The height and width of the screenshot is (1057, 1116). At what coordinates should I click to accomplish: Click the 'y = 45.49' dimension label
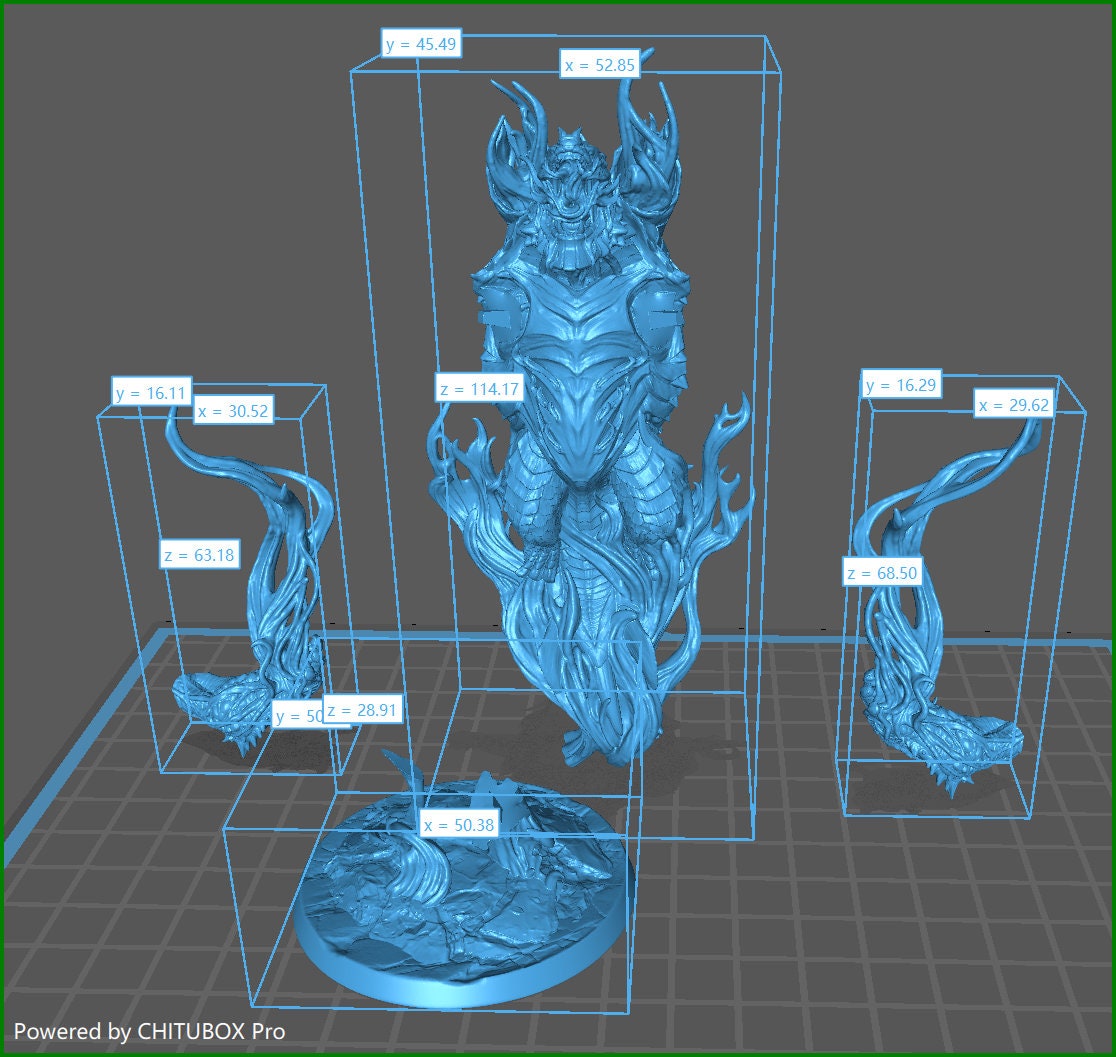421,44
